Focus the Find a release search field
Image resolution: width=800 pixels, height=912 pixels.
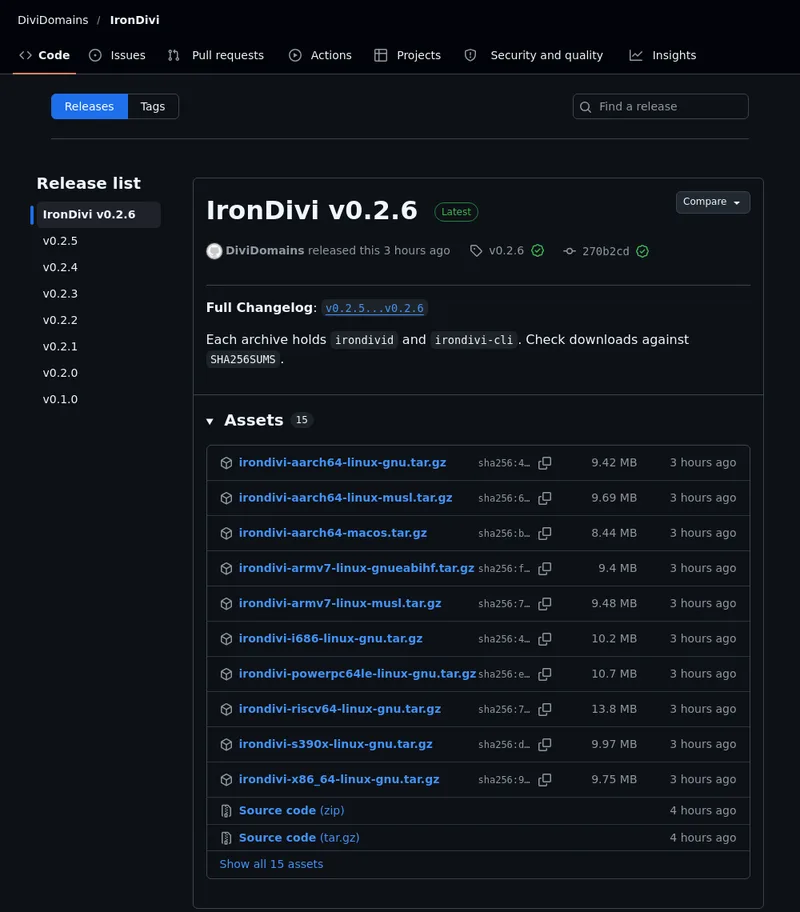[660, 106]
